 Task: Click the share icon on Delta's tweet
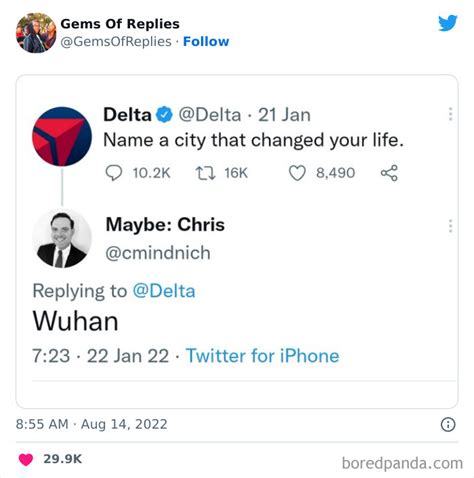pos(389,173)
